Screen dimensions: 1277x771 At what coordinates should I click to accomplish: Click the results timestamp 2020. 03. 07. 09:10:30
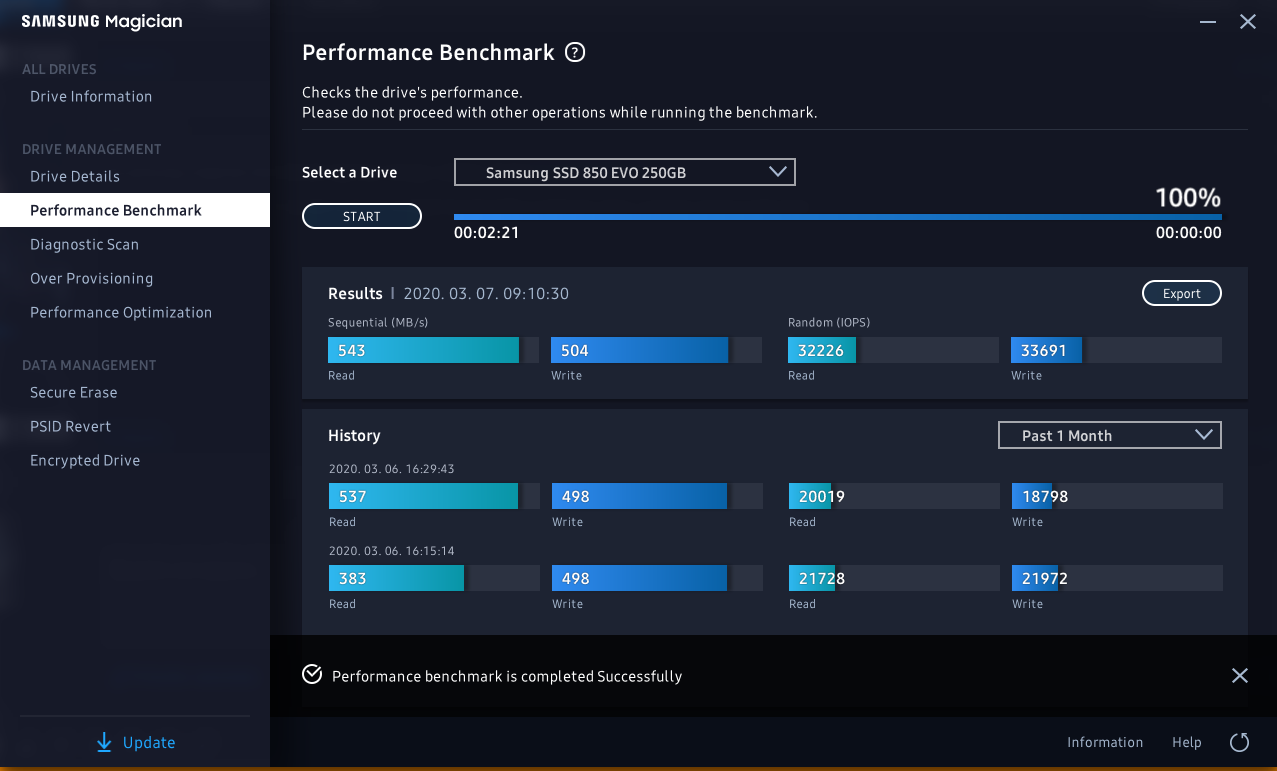(x=486, y=294)
